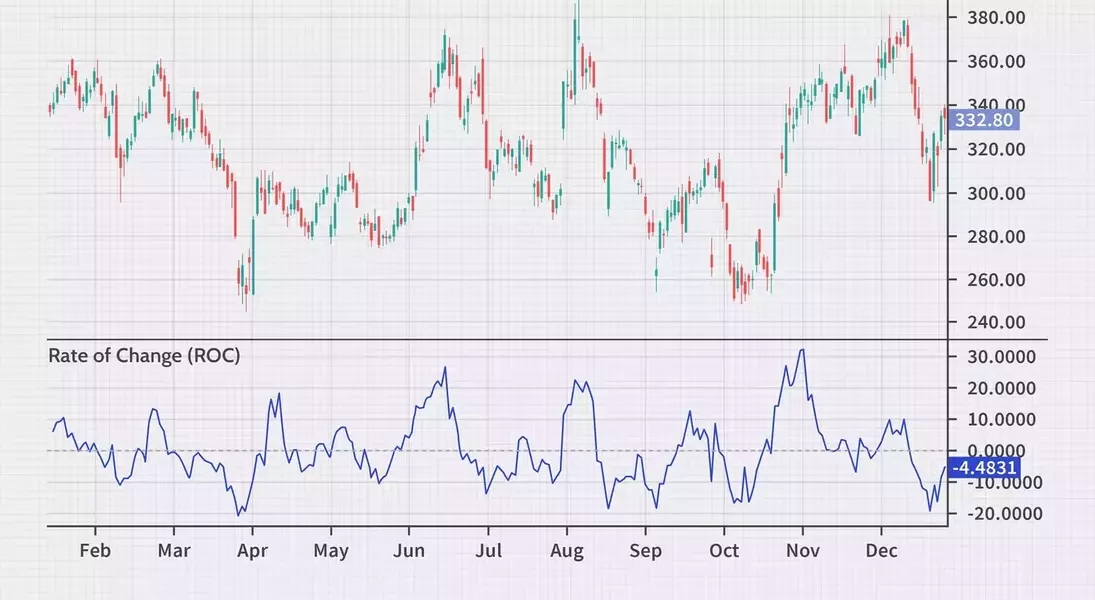Click the Feb month marker
Screen dimensions: 1095x600
(x=95, y=550)
